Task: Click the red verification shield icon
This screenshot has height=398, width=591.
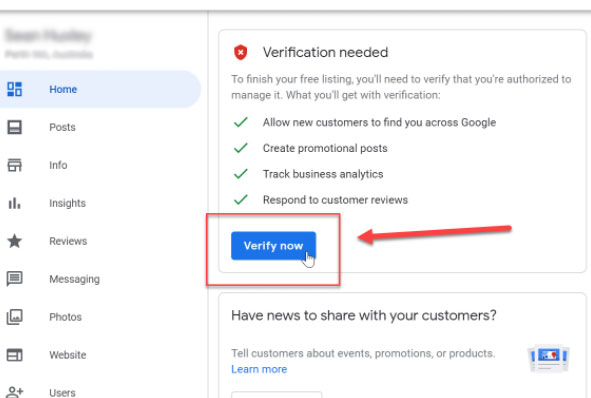Action: tap(240, 52)
